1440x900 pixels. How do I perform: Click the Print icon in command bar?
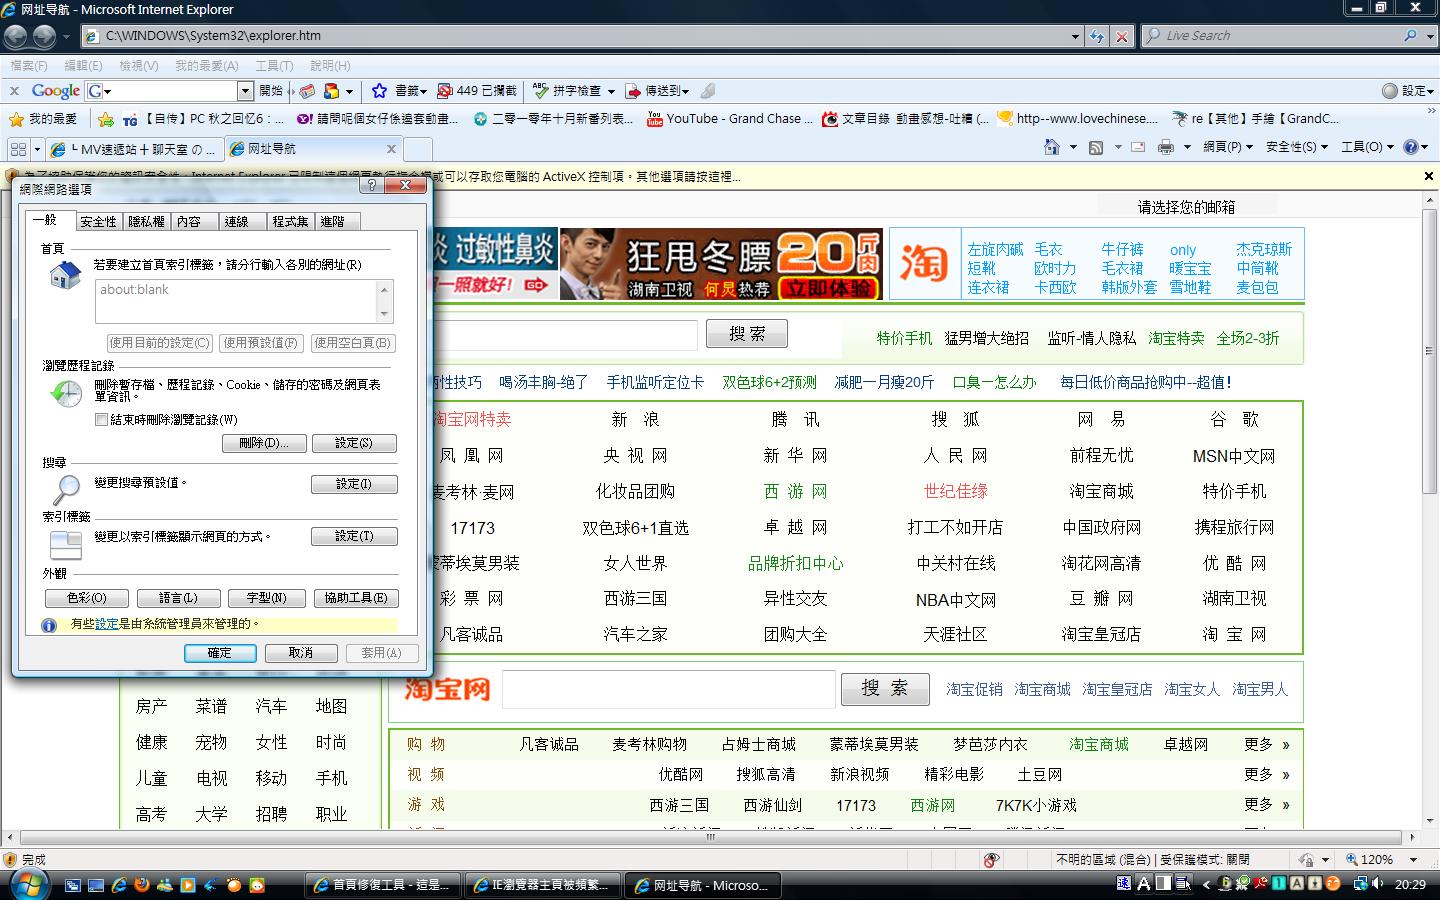pos(1165,147)
